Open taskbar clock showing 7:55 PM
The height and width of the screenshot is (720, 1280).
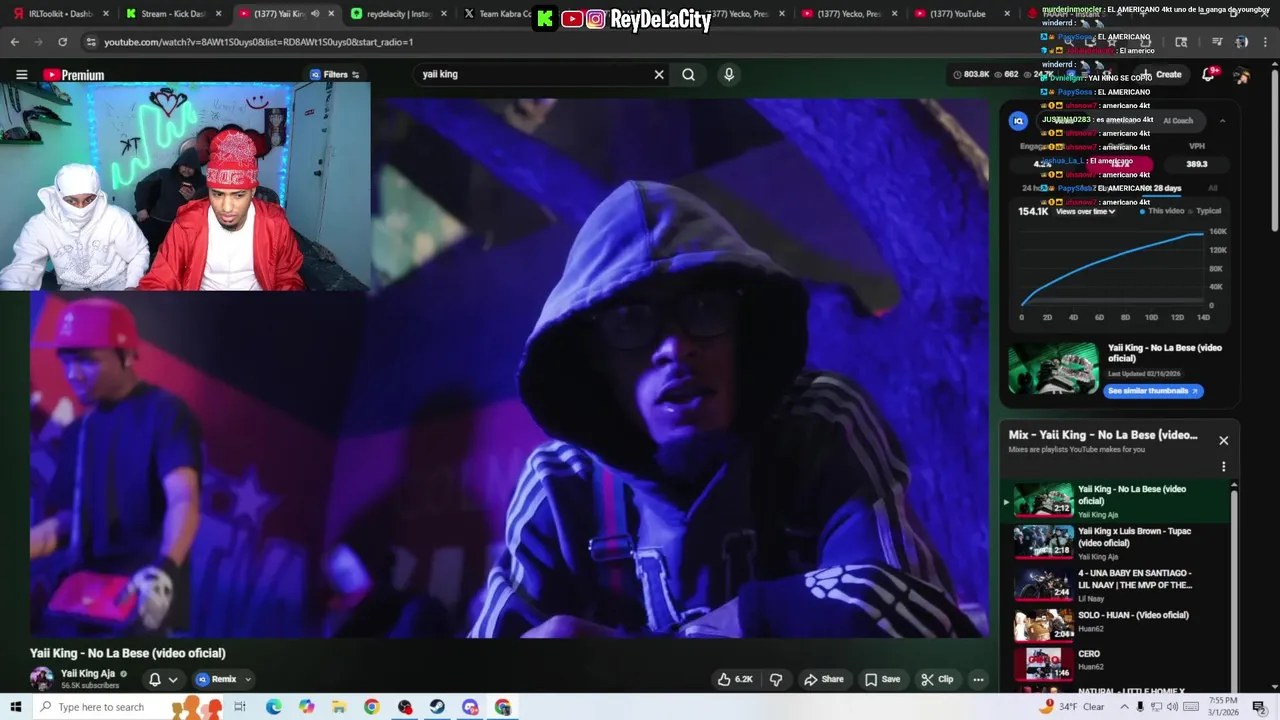point(1223,707)
